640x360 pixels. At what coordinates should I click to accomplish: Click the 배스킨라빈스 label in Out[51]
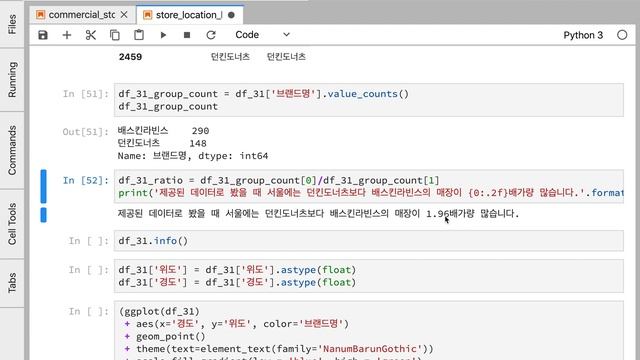(x=143, y=131)
